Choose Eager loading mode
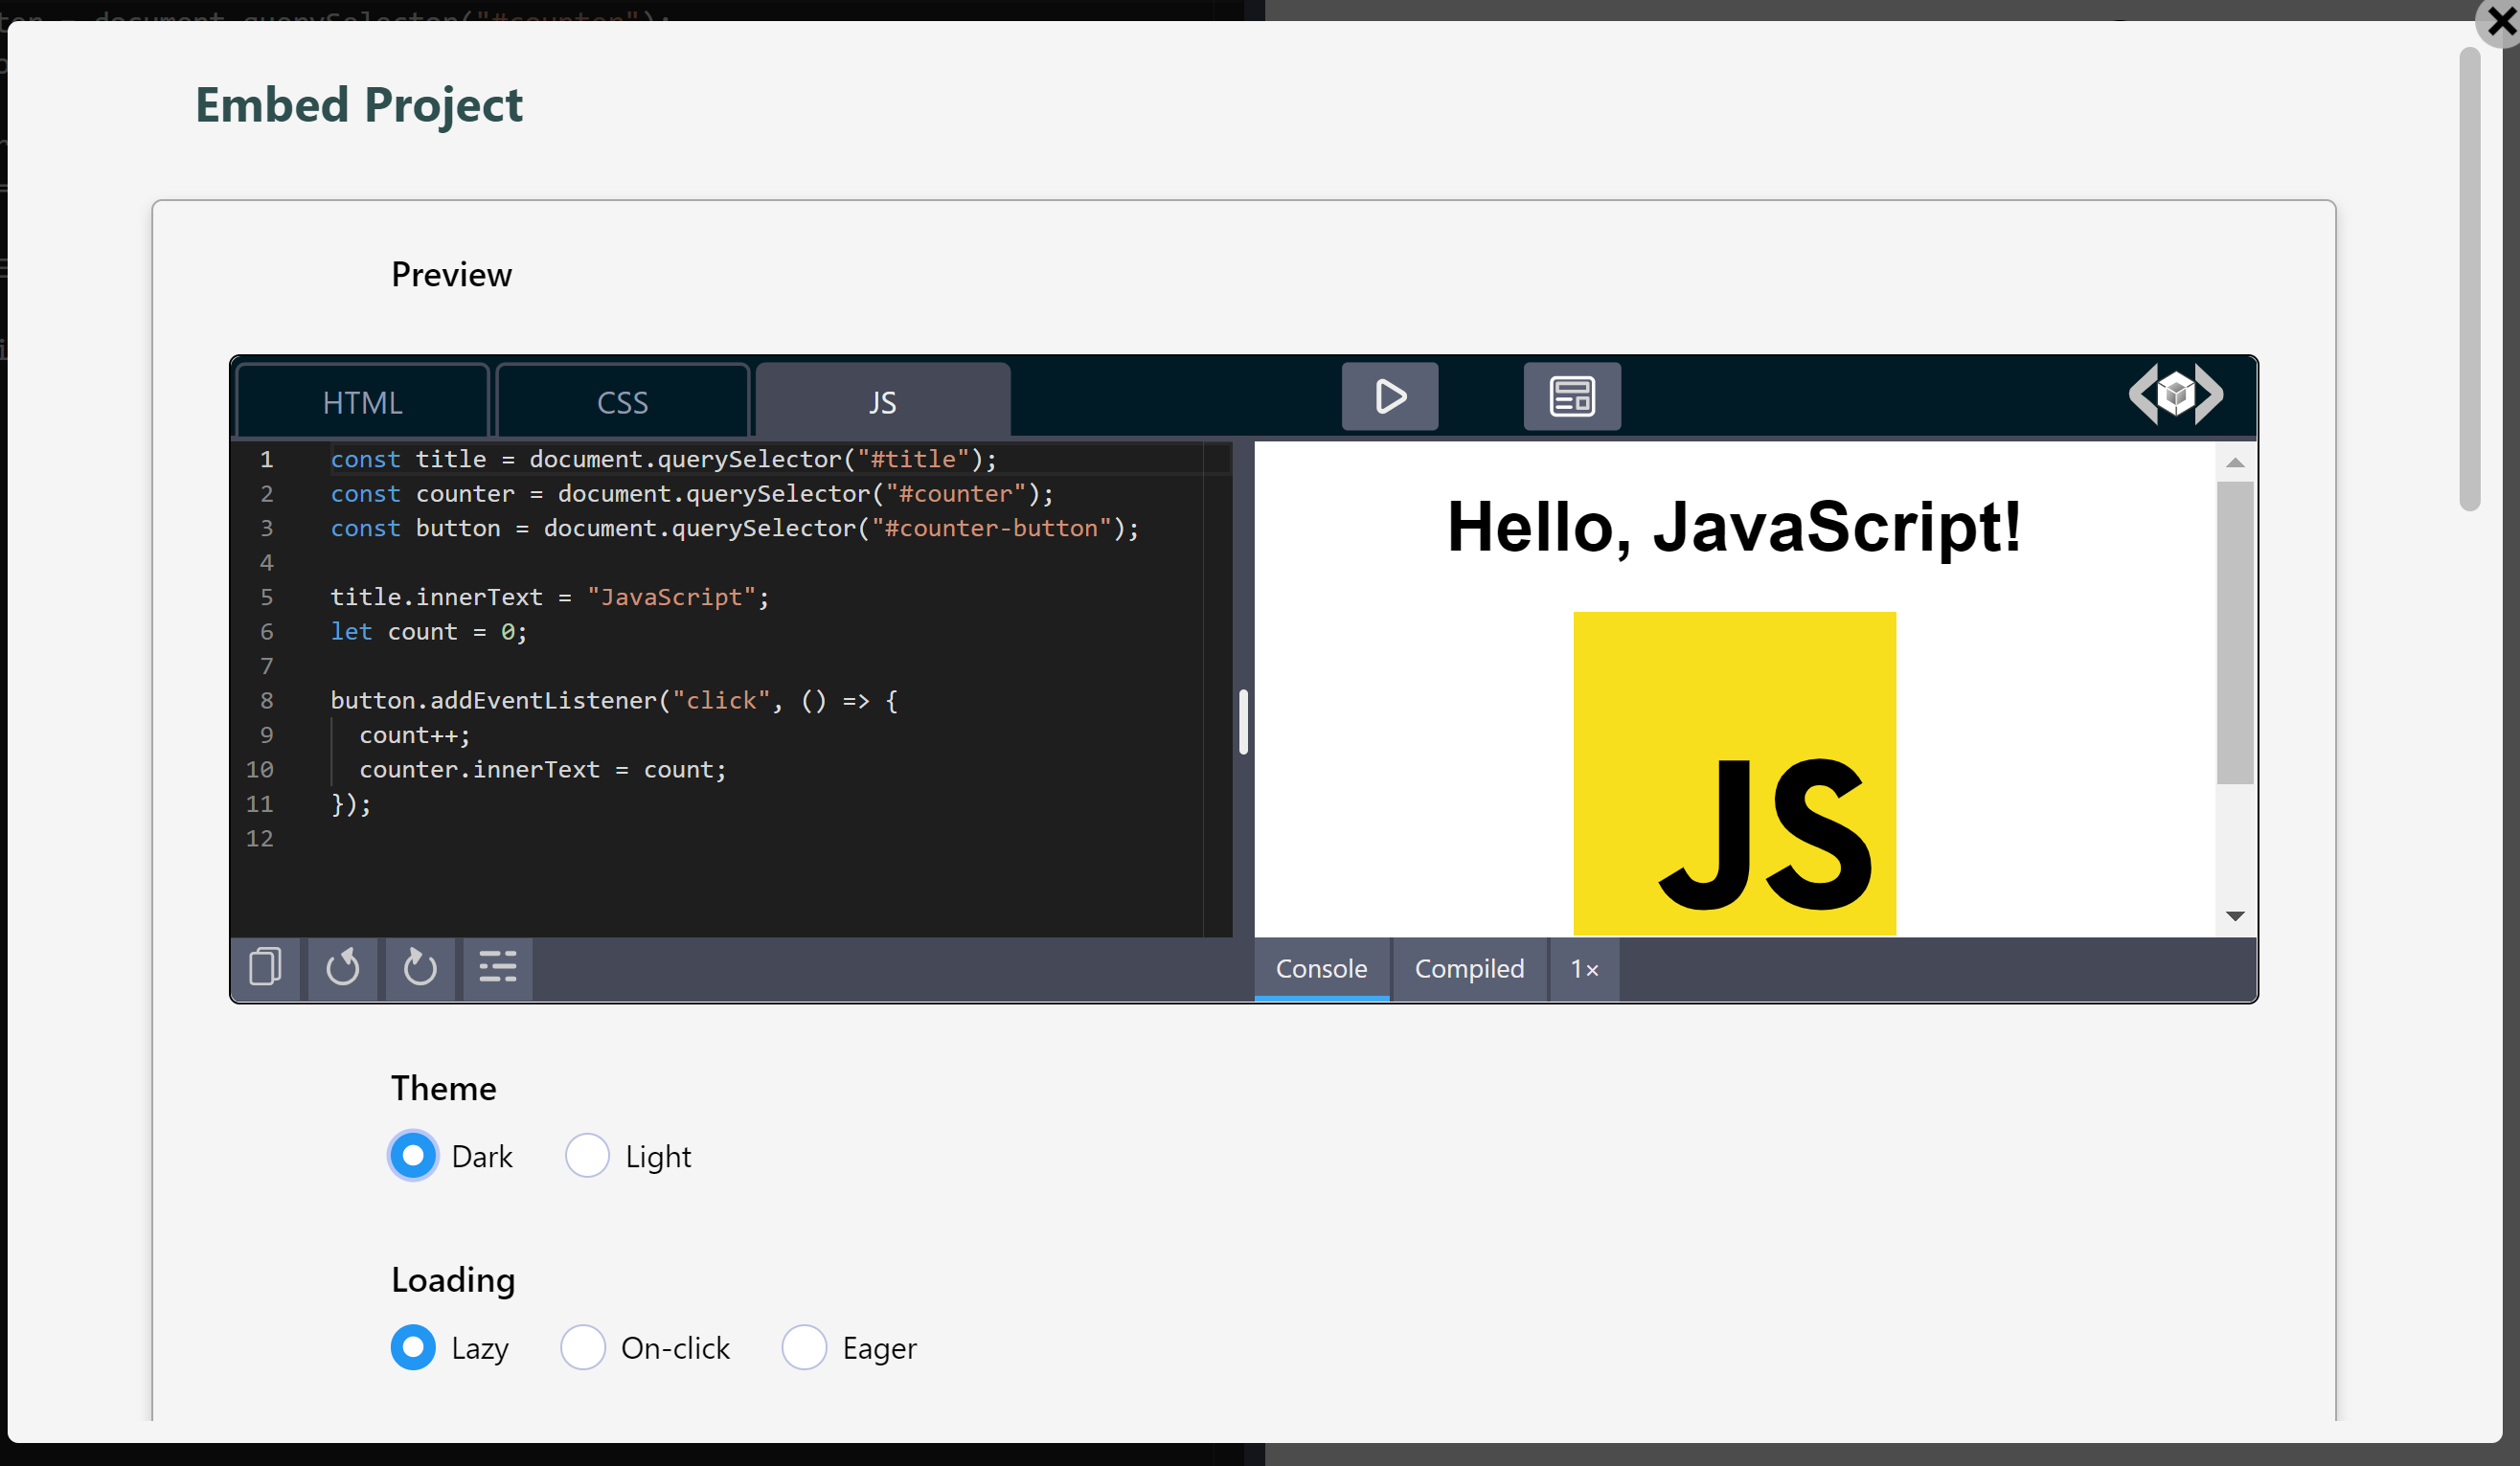 804,1347
